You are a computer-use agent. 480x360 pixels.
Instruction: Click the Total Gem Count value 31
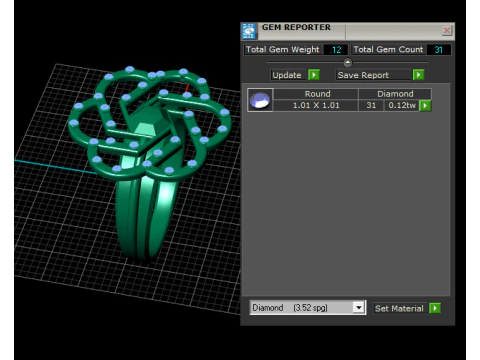pyautogui.click(x=439, y=50)
